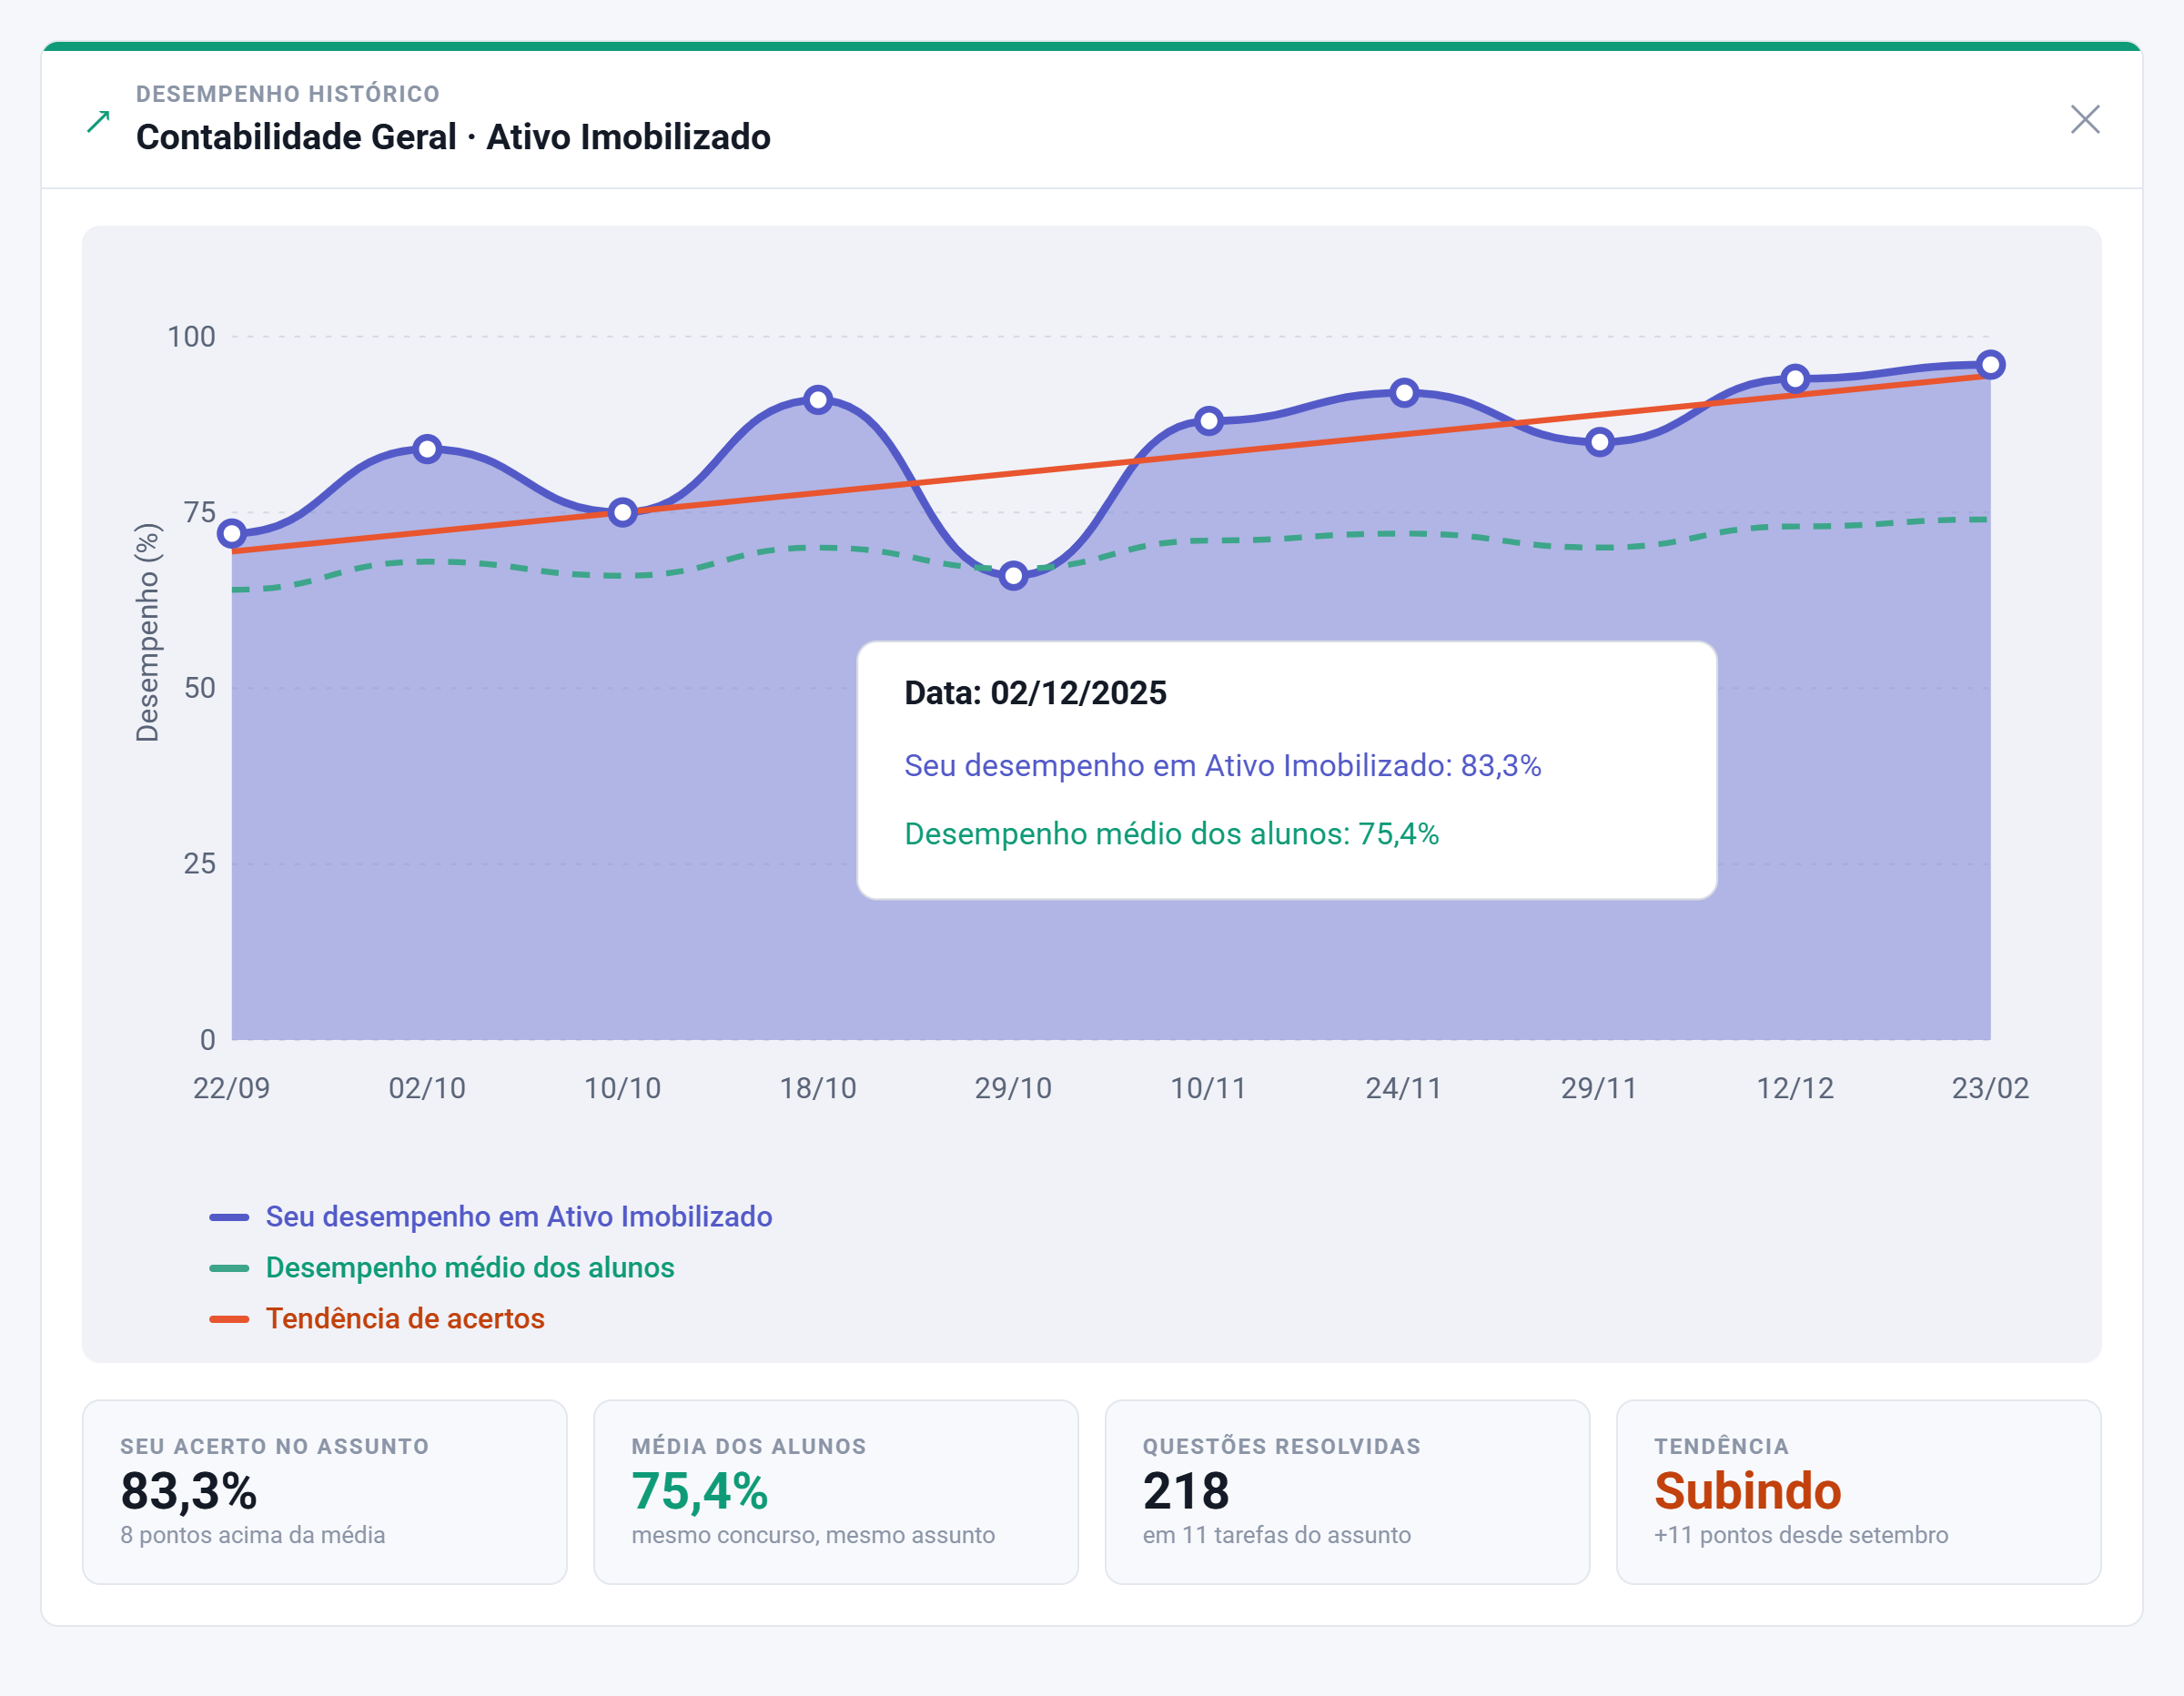Click the '02/10' date label on the x-axis
Screen dimensions: 2184x1696
(427, 1088)
